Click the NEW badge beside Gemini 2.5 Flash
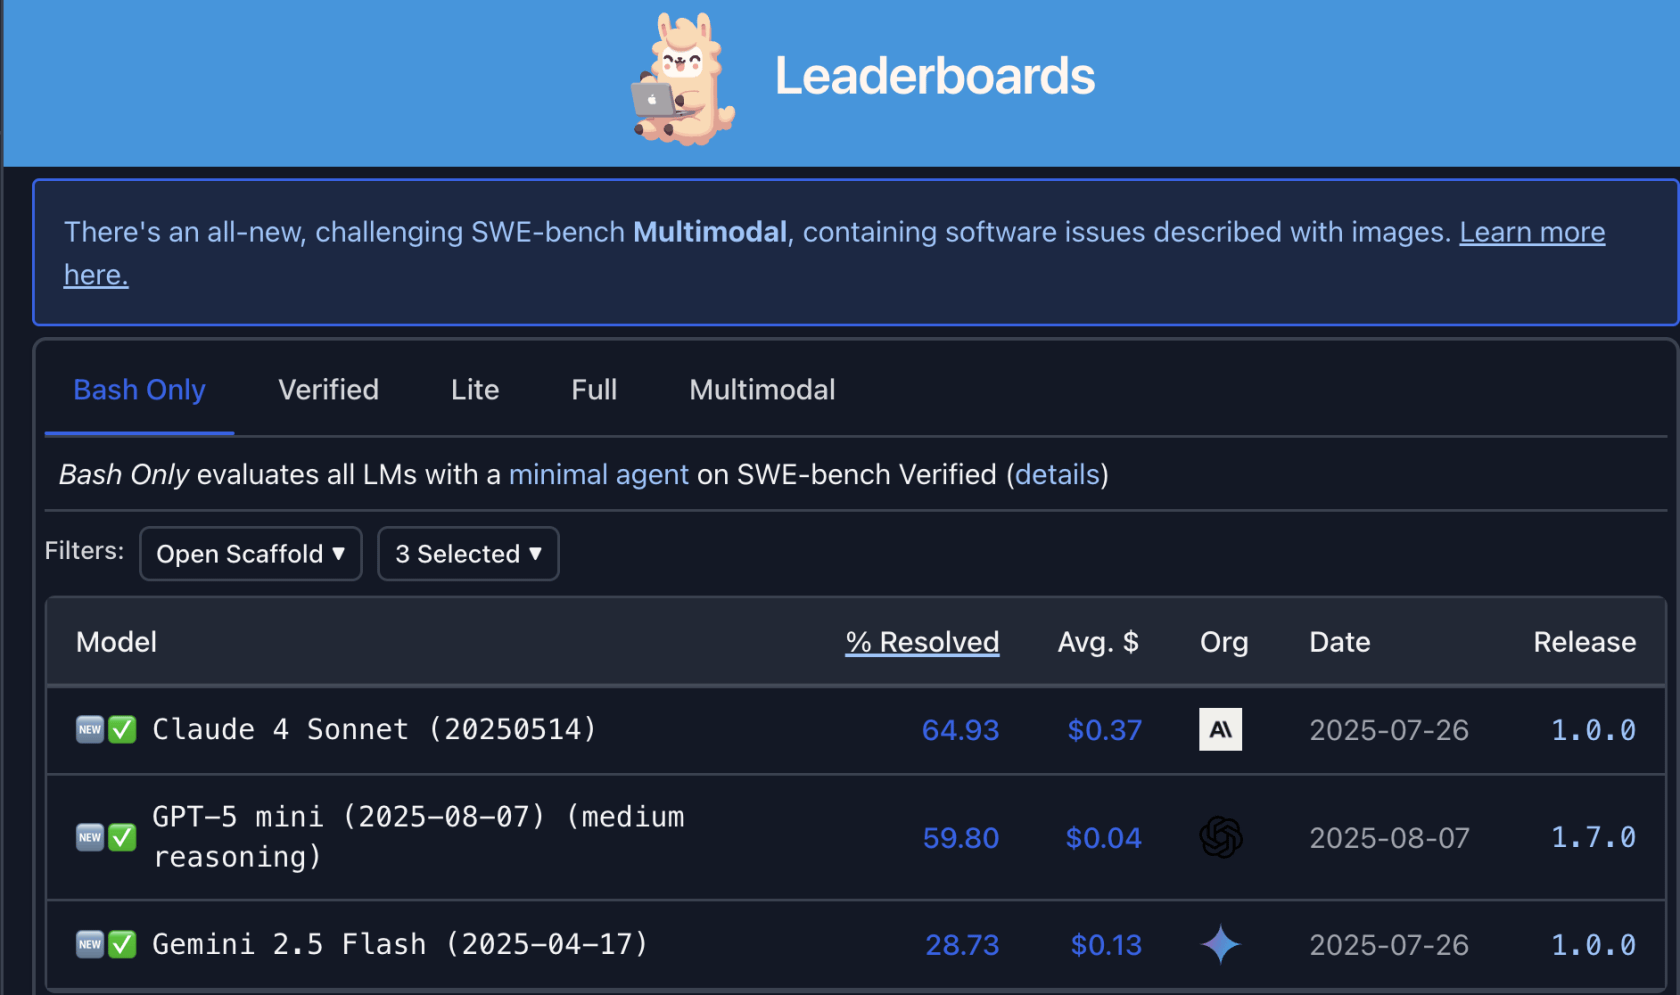1680x995 pixels. click(90, 944)
